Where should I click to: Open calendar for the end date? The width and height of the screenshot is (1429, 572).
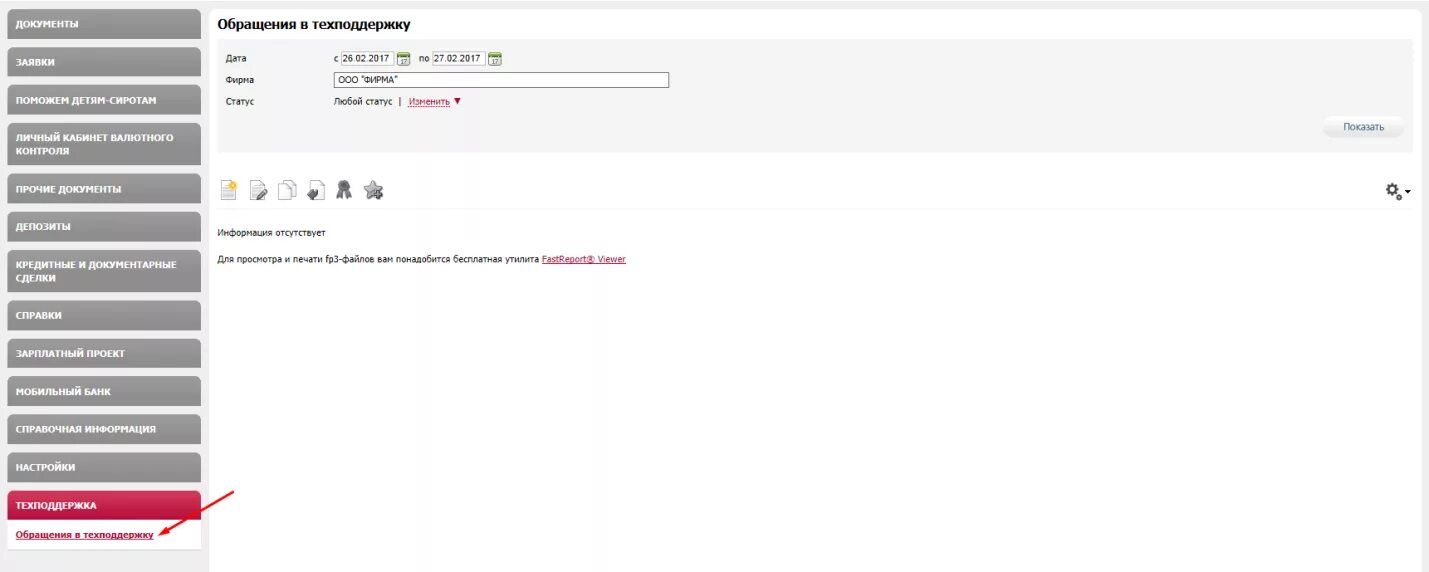tap(495, 59)
